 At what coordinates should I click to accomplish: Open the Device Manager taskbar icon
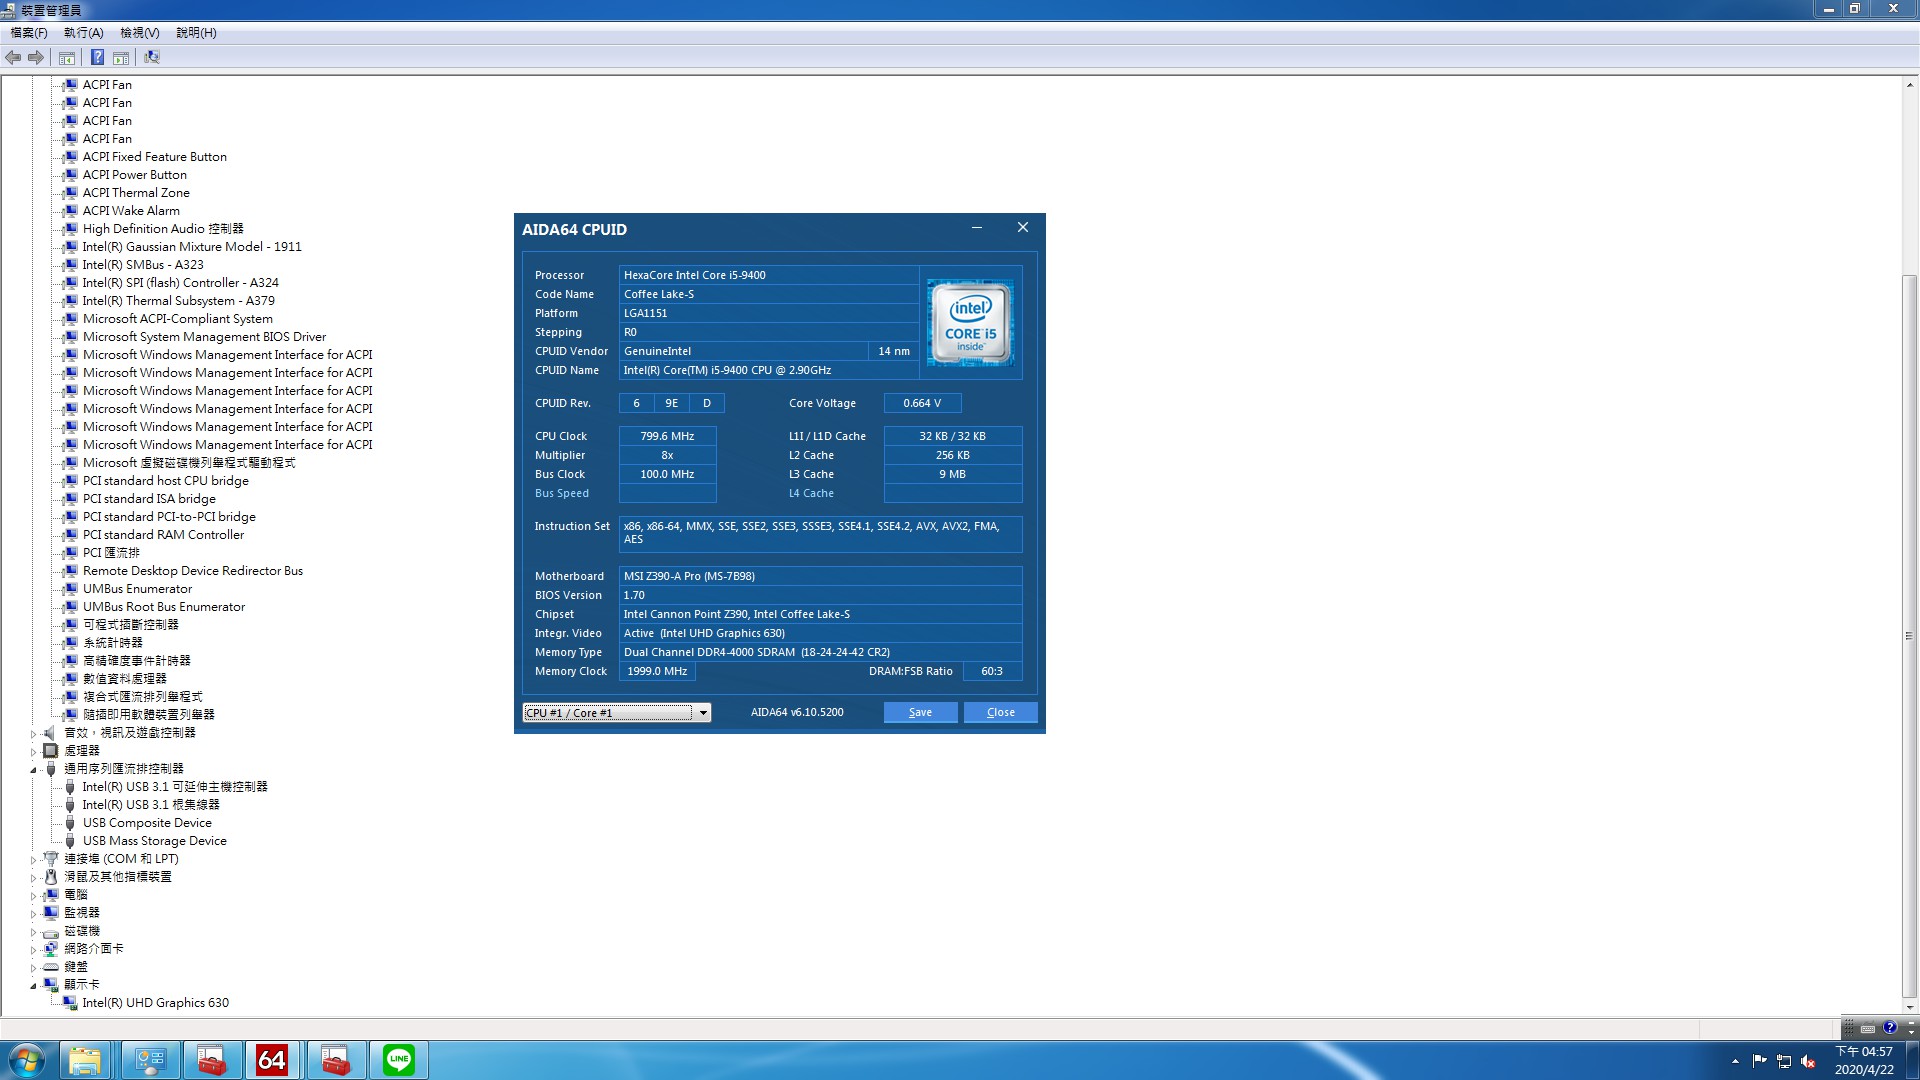[x=150, y=1060]
